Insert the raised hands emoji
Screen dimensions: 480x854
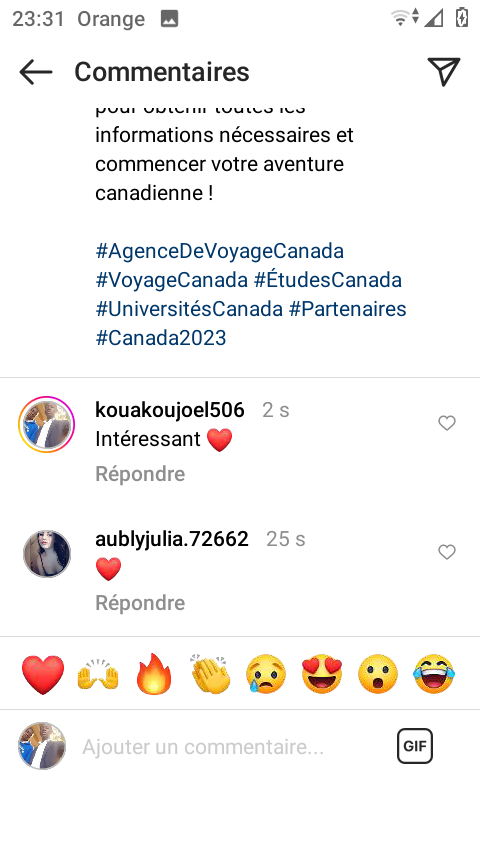click(x=98, y=674)
